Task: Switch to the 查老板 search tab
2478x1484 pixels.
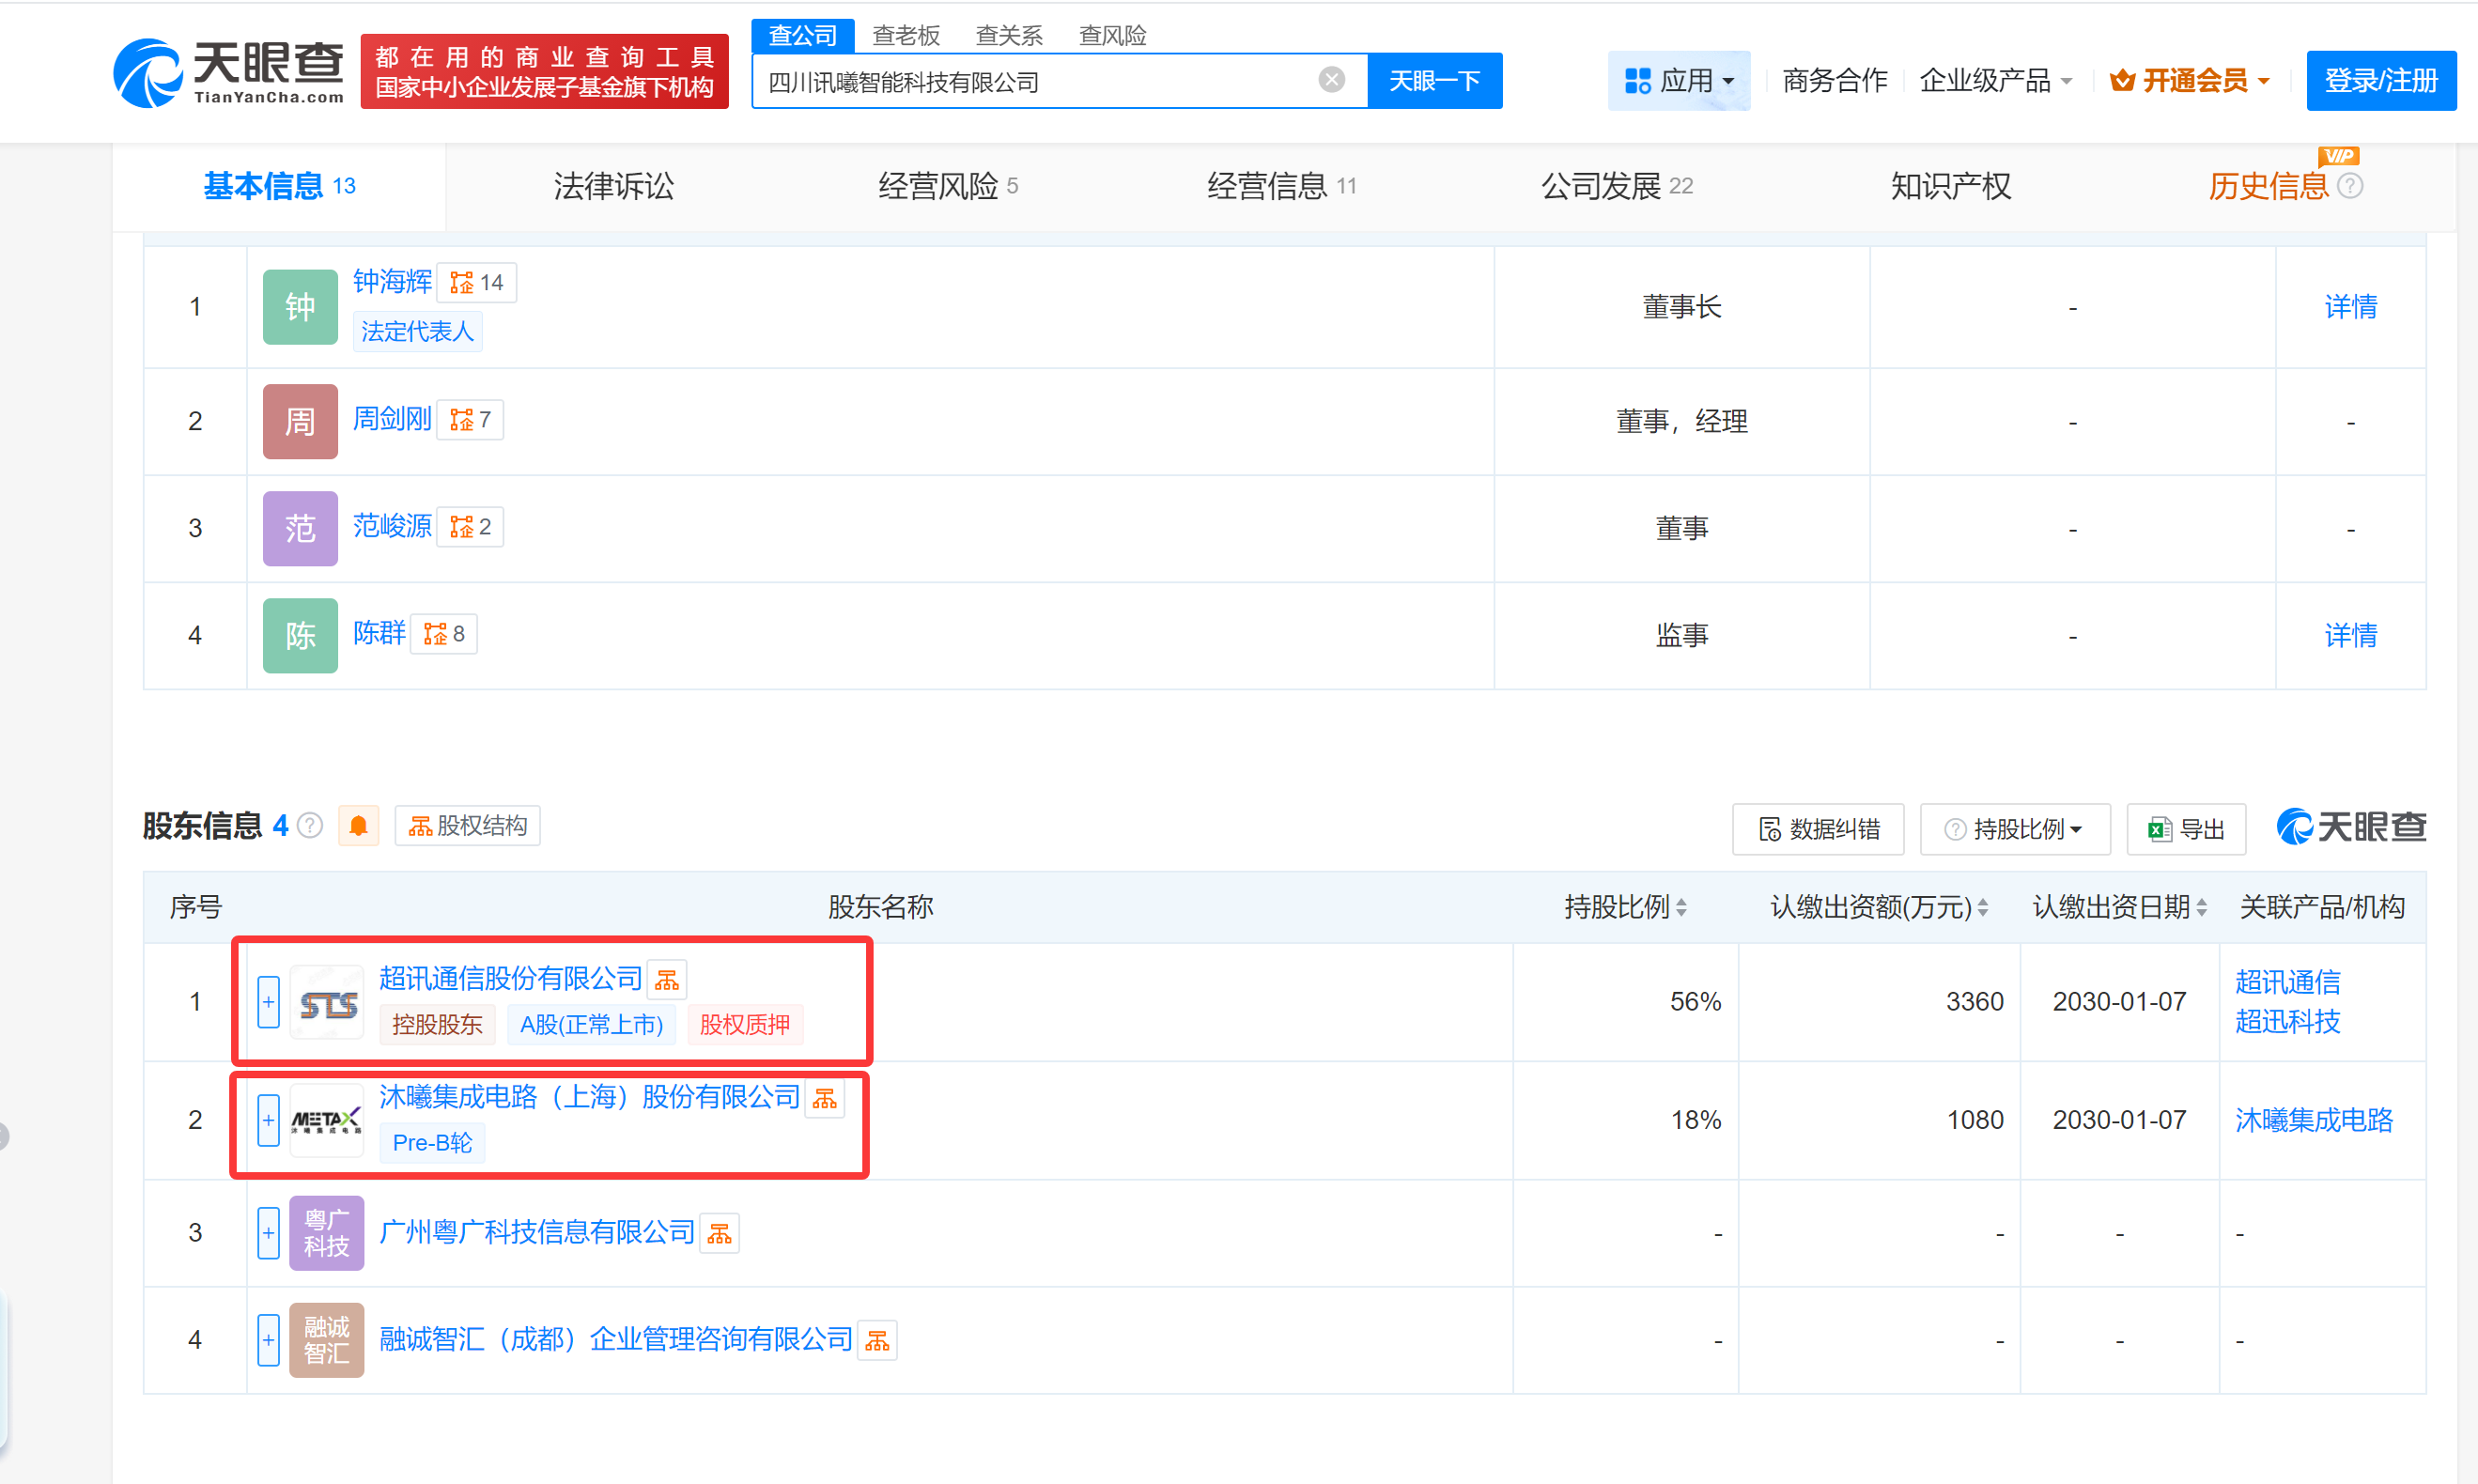Action: click(x=906, y=35)
